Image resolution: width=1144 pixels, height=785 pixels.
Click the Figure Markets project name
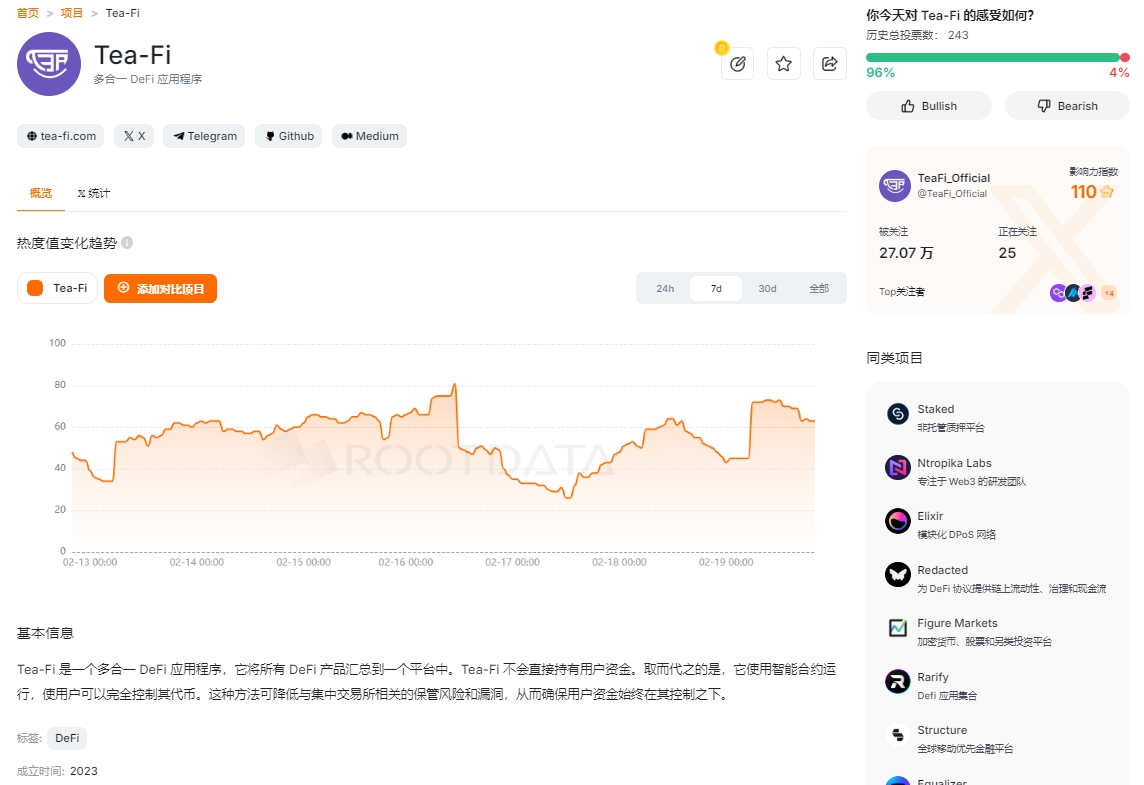957,623
